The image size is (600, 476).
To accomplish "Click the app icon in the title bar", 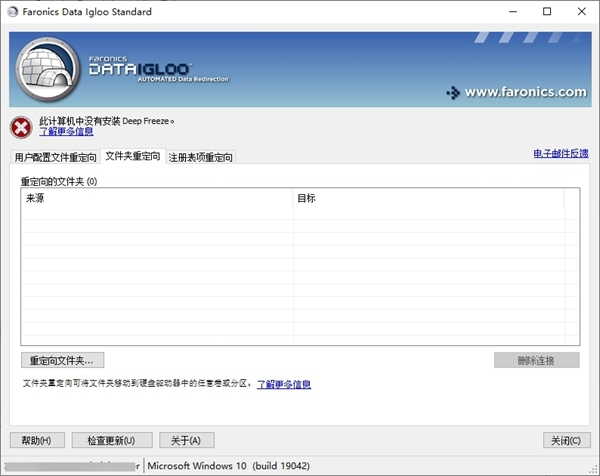I will (x=13, y=12).
